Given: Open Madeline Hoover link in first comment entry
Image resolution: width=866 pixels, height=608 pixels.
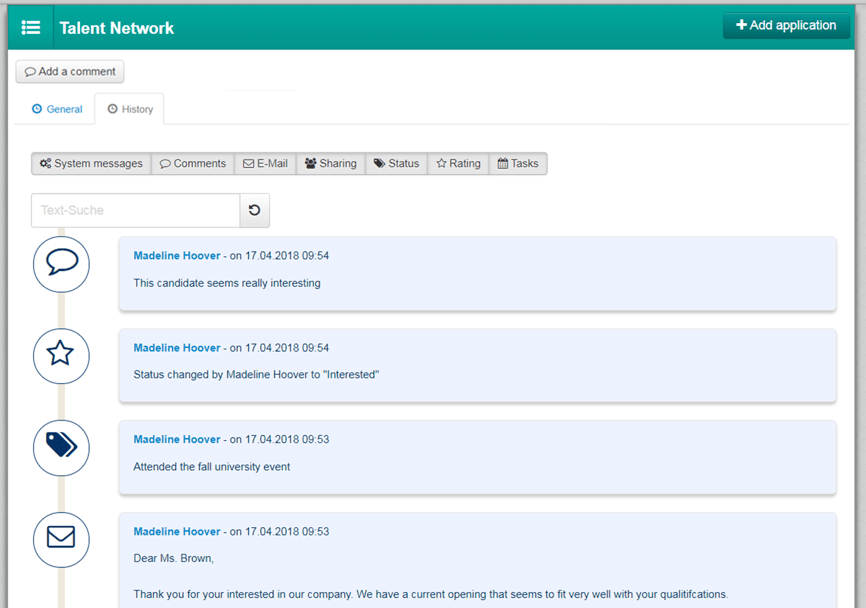Looking at the screenshot, I should (x=177, y=256).
